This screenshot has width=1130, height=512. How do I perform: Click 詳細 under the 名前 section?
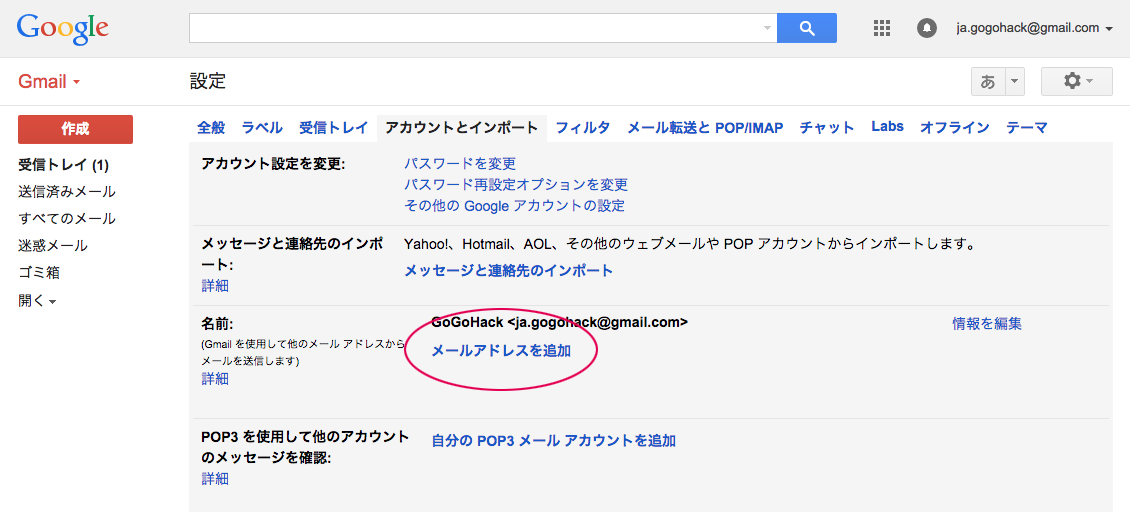[x=215, y=379]
